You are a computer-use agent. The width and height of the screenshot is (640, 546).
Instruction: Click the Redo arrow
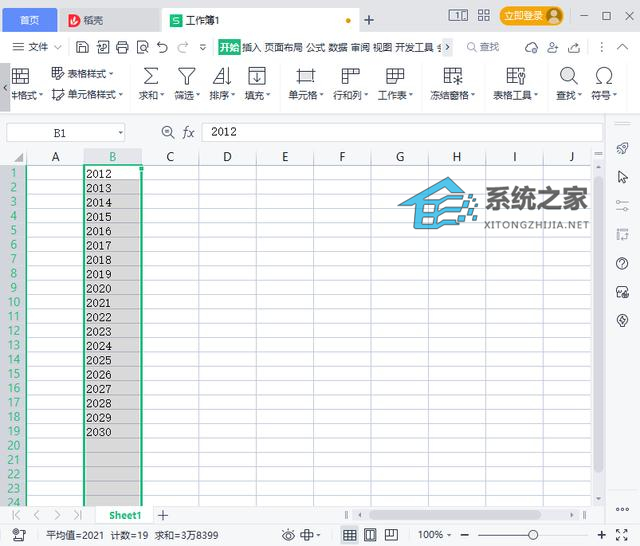(x=182, y=47)
